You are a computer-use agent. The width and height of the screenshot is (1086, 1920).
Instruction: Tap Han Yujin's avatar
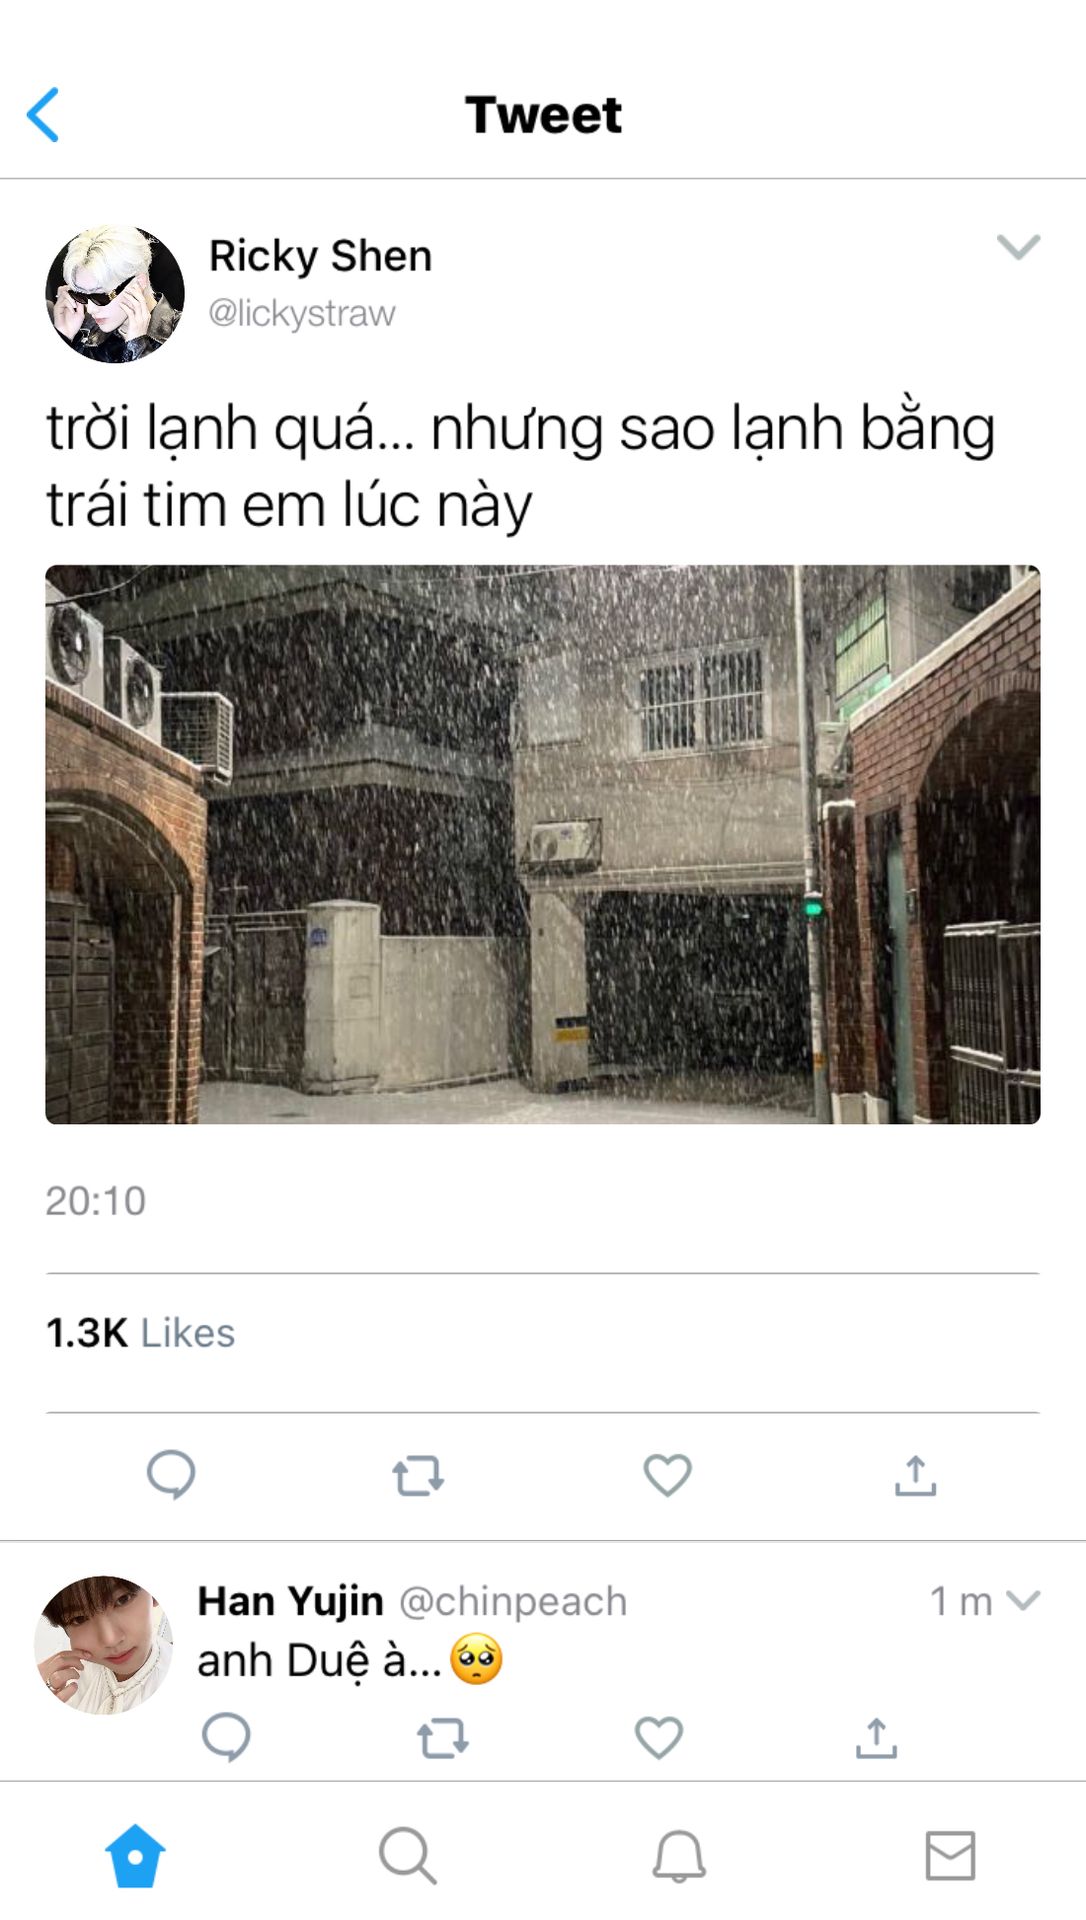tap(104, 1645)
